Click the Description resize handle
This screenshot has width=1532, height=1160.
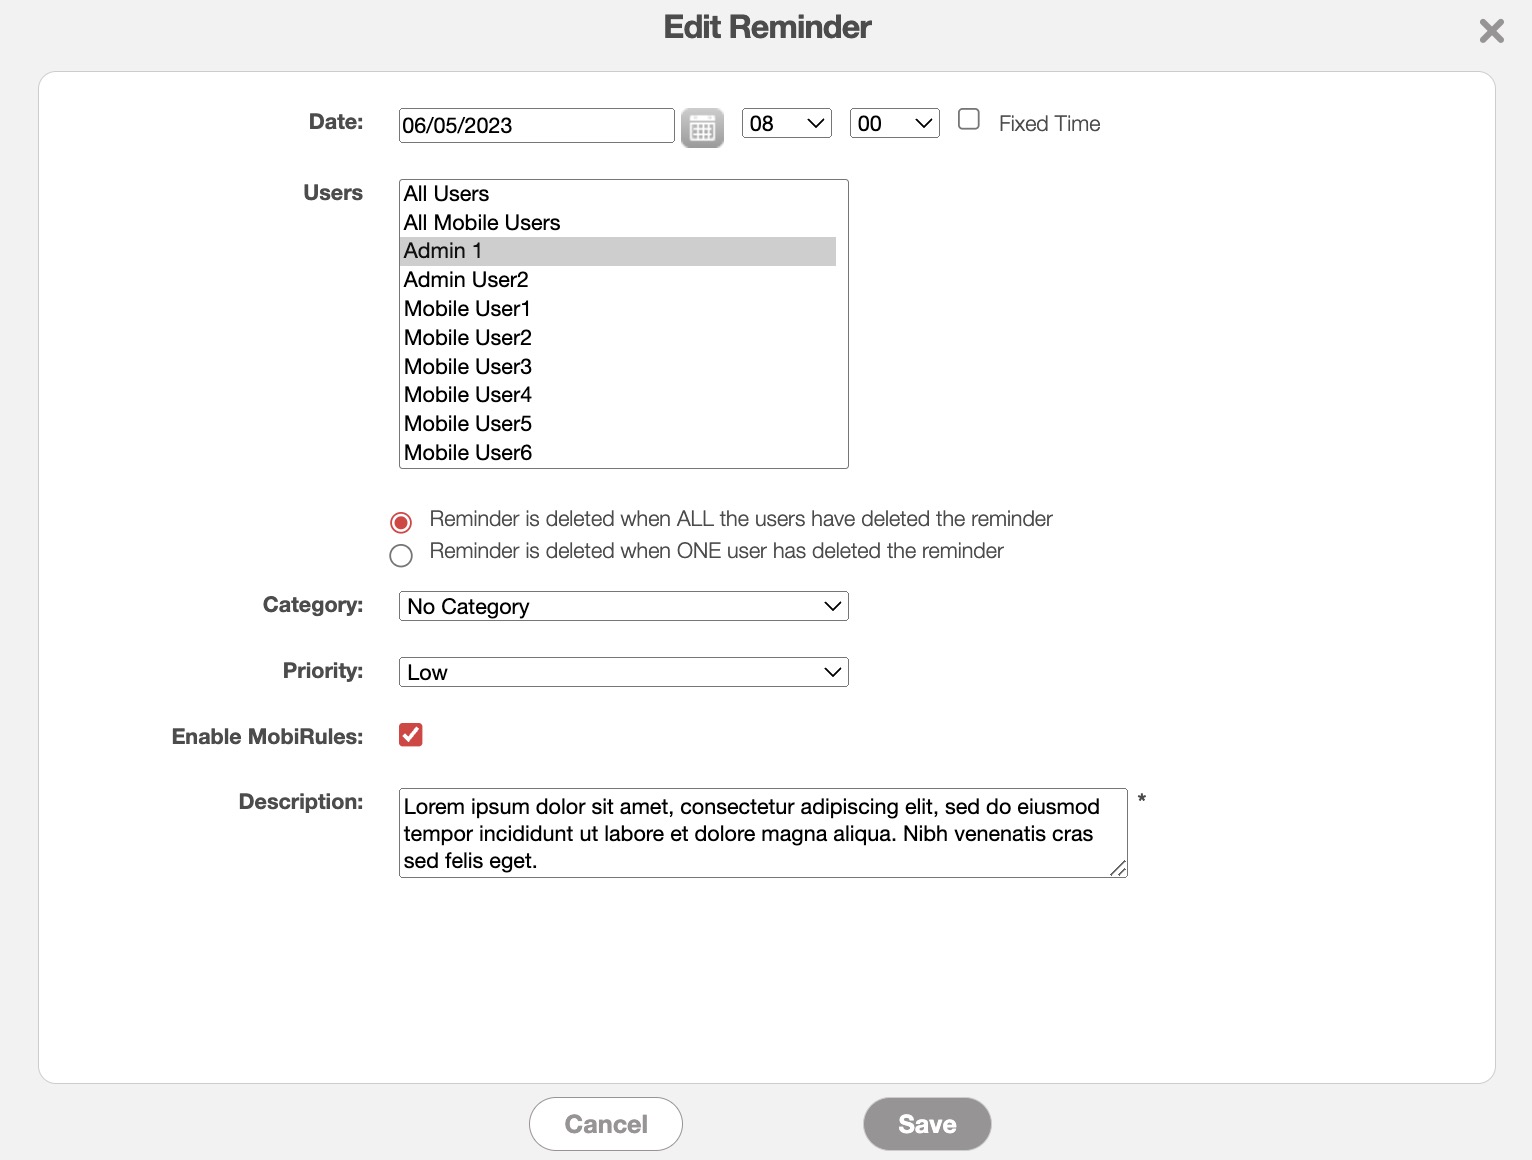pos(1118,869)
